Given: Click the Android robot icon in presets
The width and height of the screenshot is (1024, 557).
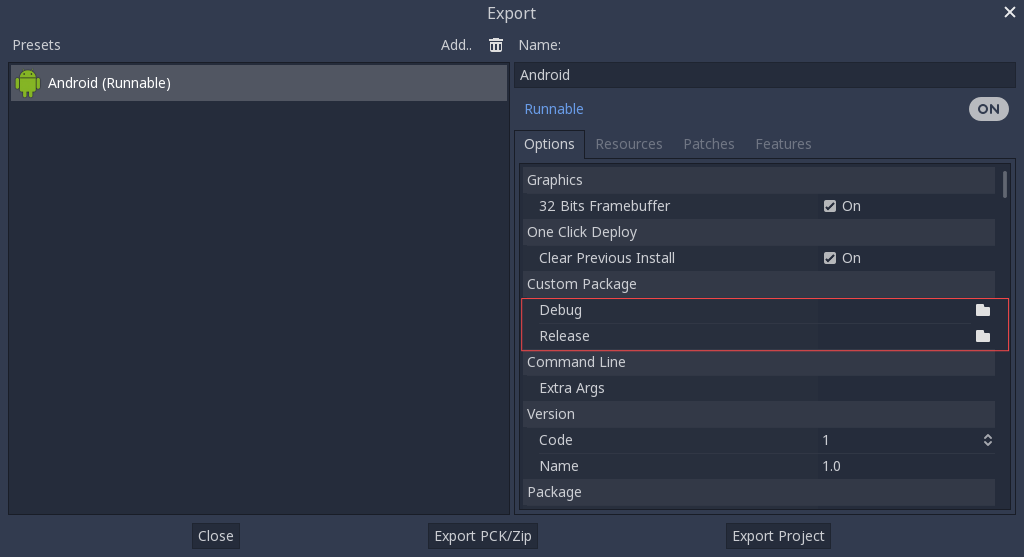Looking at the screenshot, I should pyautogui.click(x=28, y=83).
